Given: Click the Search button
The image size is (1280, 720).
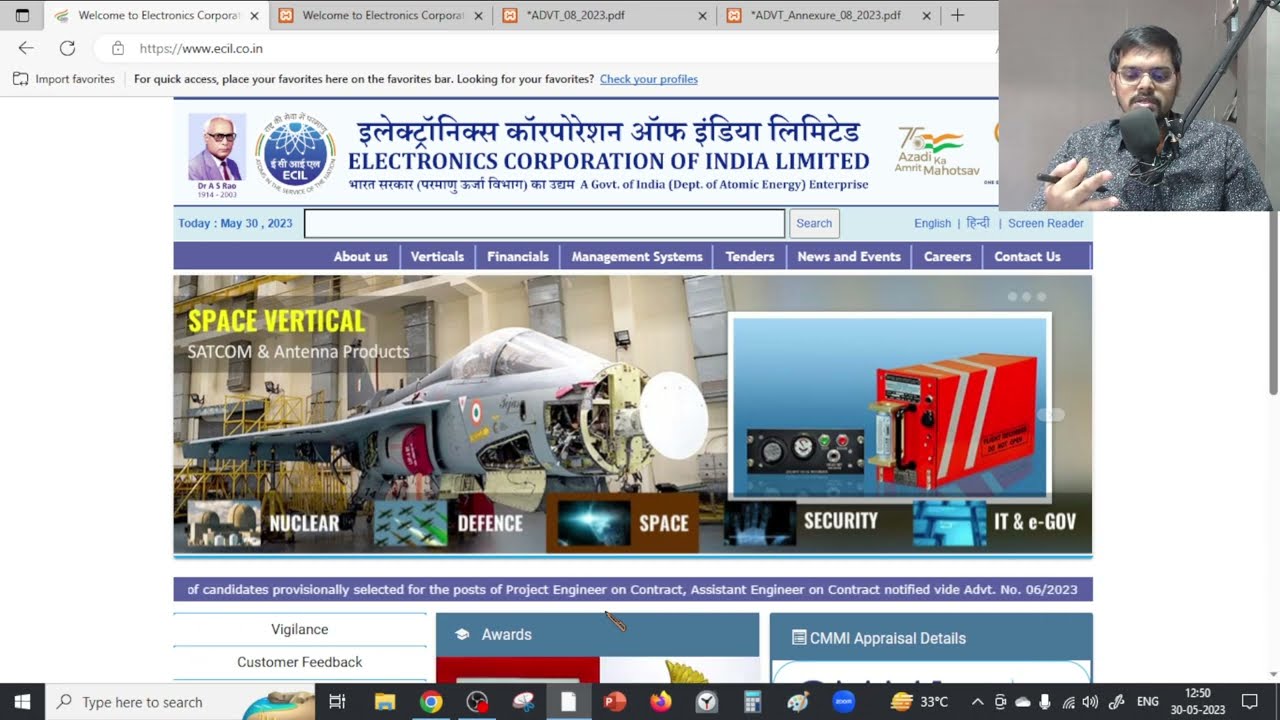Looking at the screenshot, I should tap(814, 223).
